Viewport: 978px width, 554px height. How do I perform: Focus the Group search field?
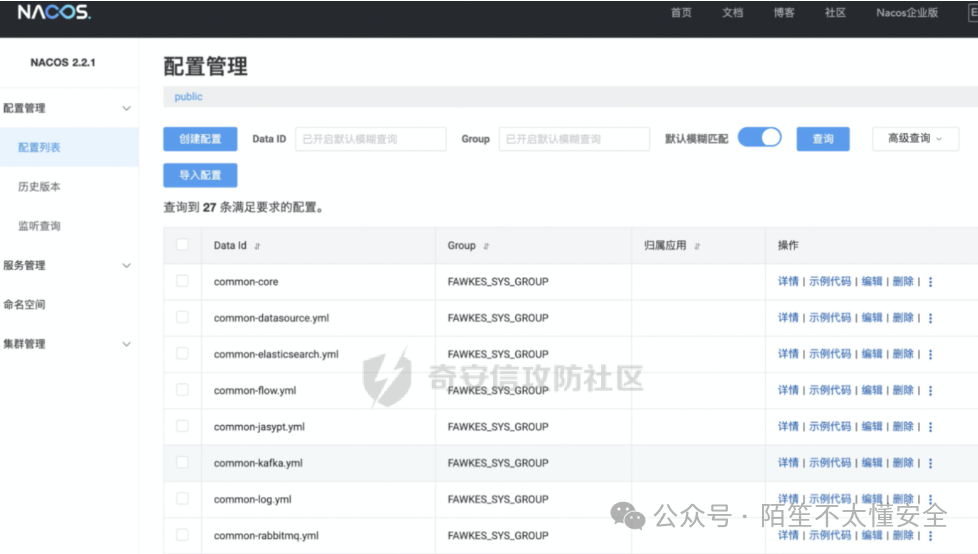pos(574,138)
